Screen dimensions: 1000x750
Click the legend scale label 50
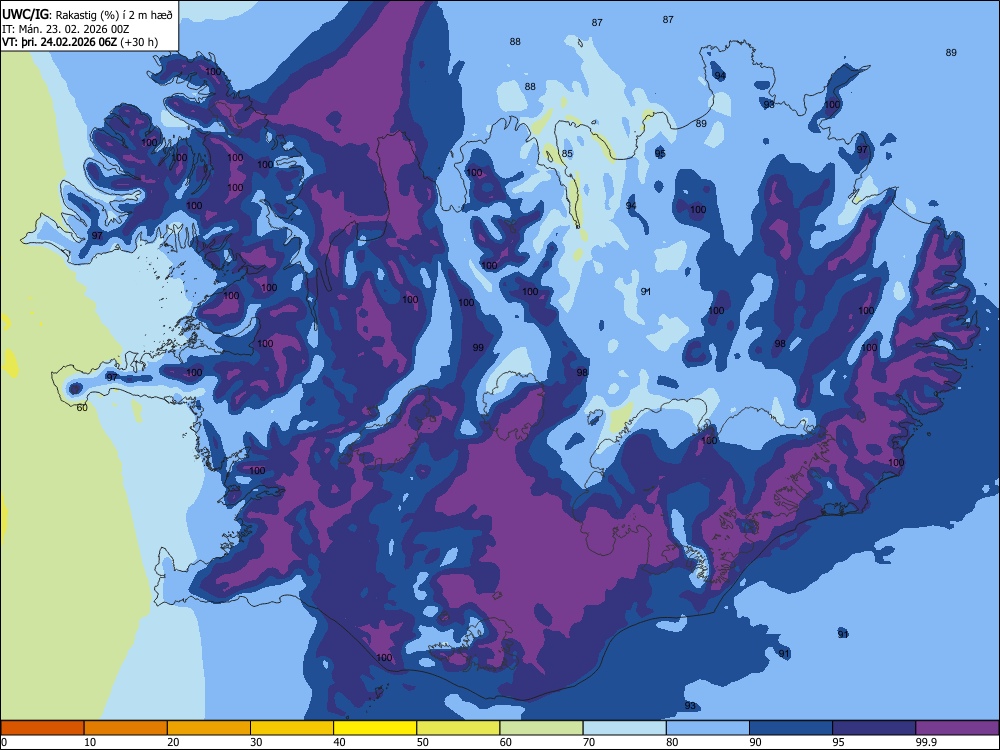pyautogui.click(x=423, y=742)
